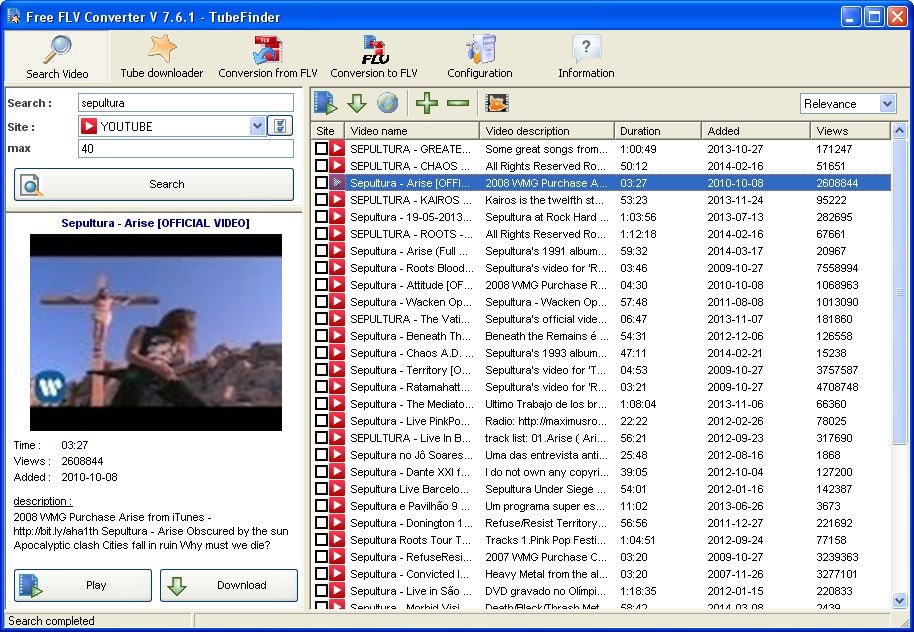Click the Download button under the preview
914x632 pixels.
(x=228, y=586)
